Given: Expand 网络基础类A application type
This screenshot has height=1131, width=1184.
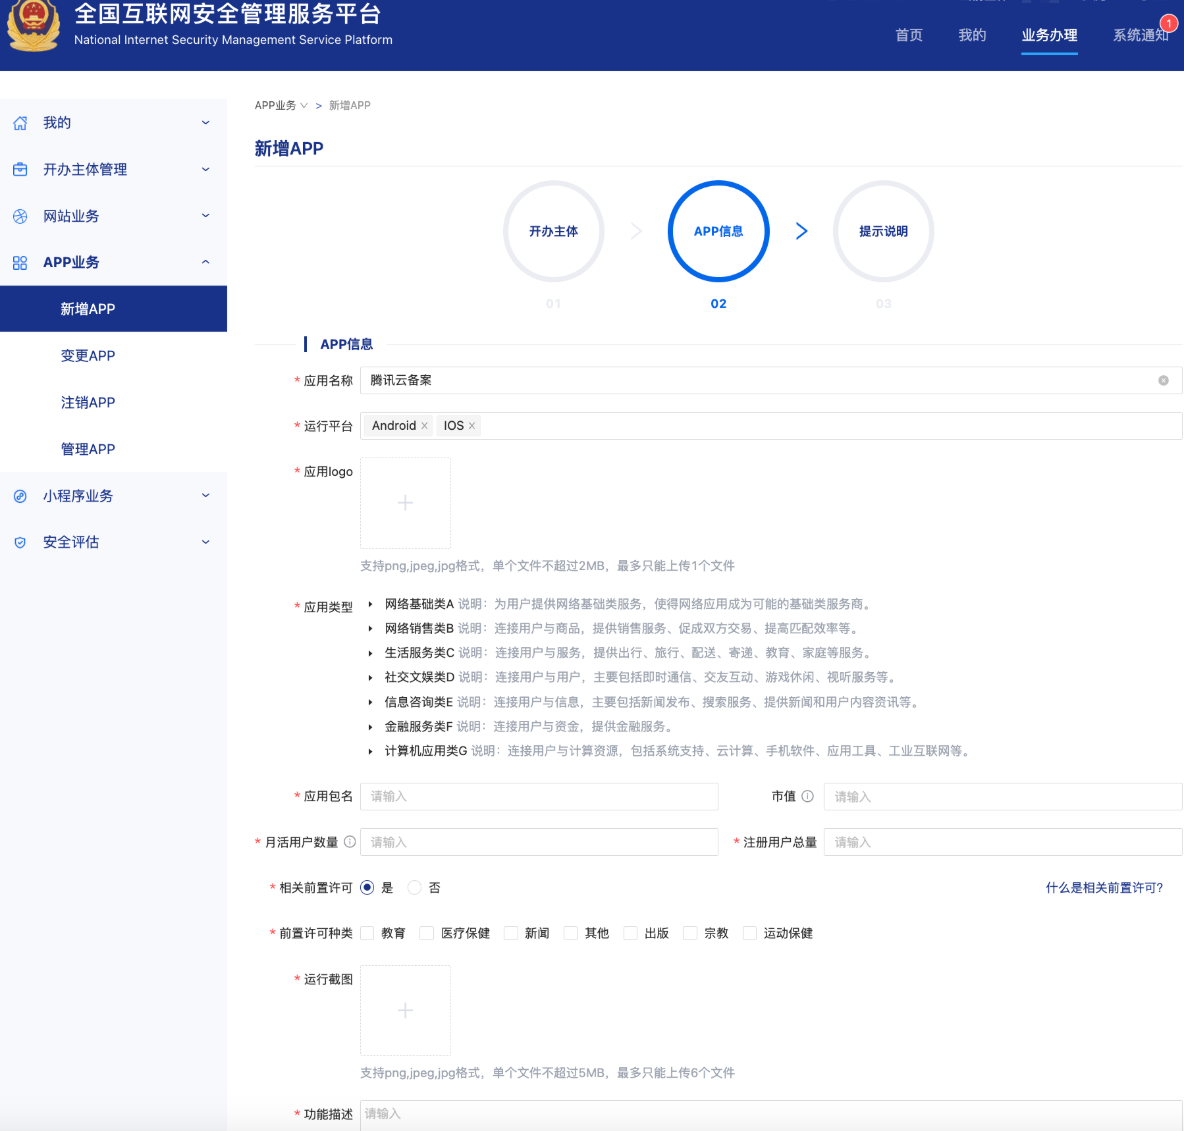Looking at the screenshot, I should click(x=371, y=604).
